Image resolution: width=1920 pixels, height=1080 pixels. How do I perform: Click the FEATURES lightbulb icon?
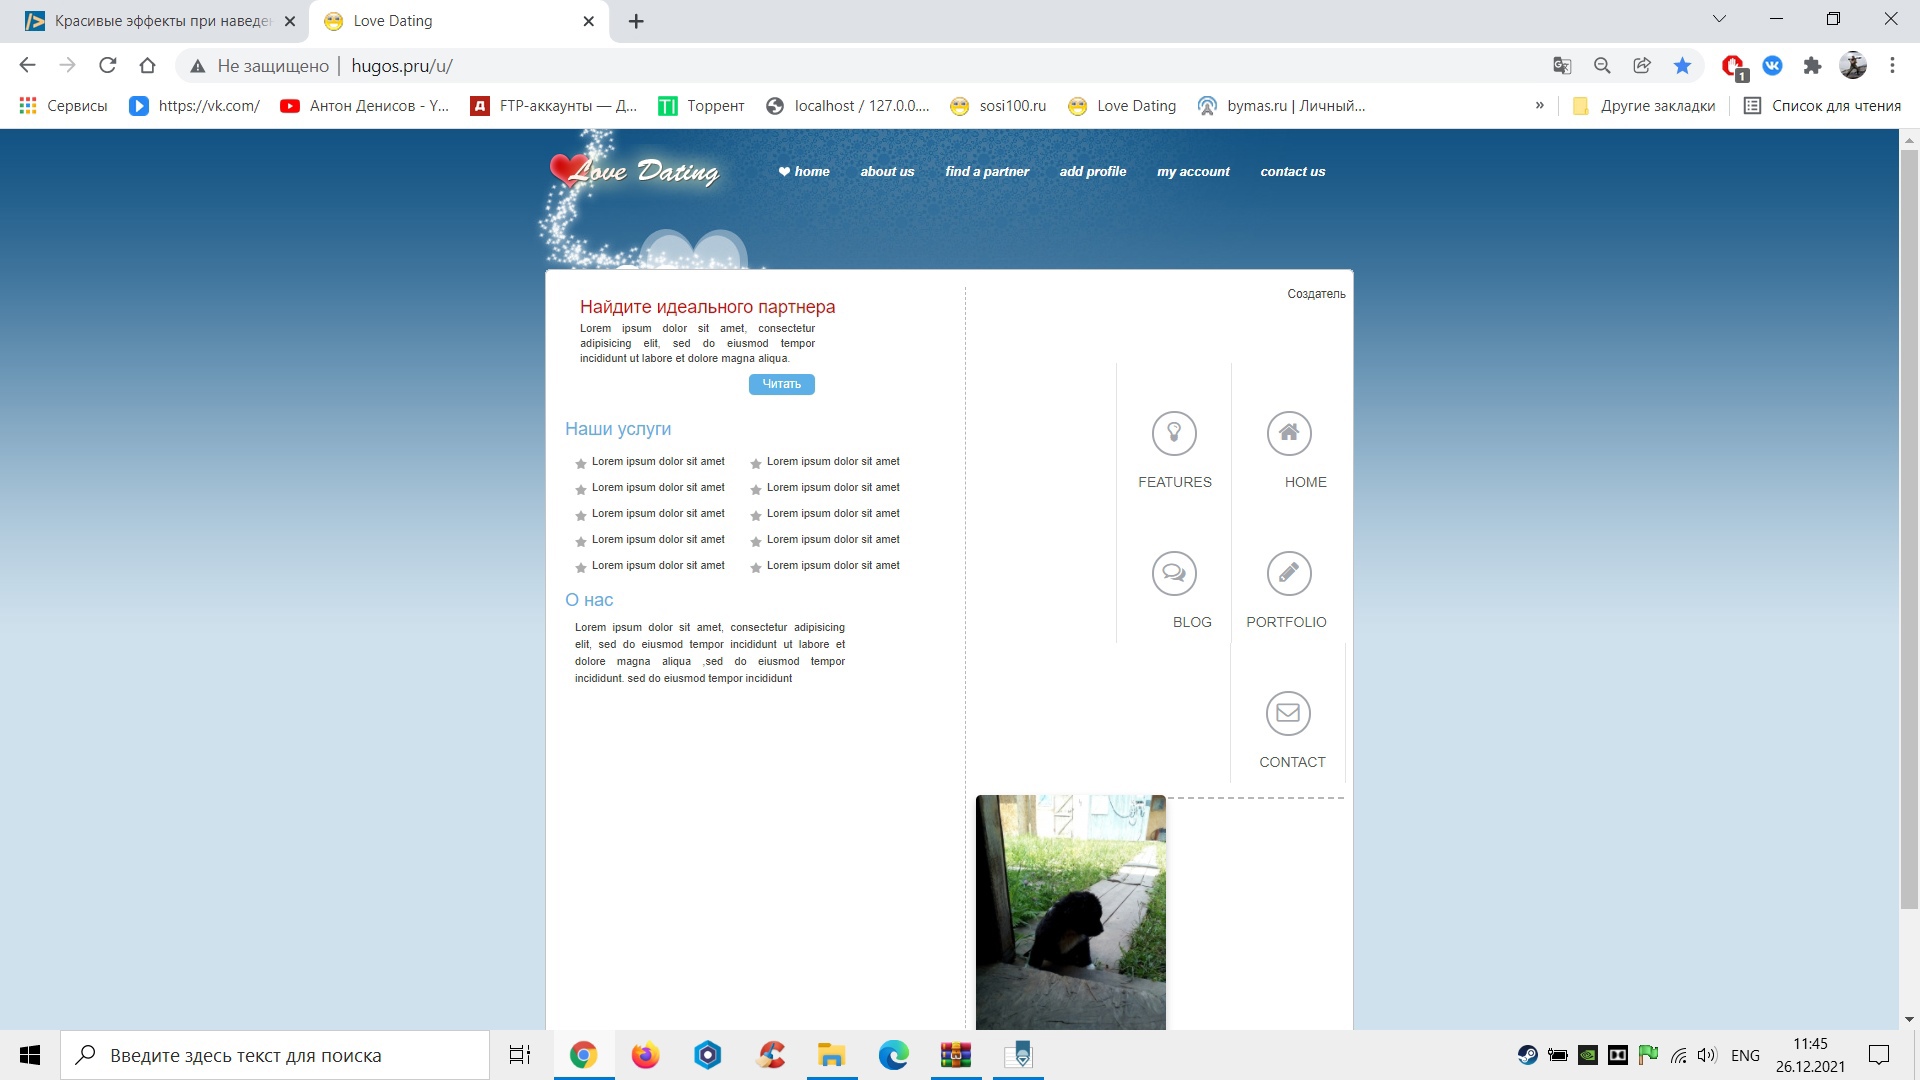pyautogui.click(x=1174, y=433)
